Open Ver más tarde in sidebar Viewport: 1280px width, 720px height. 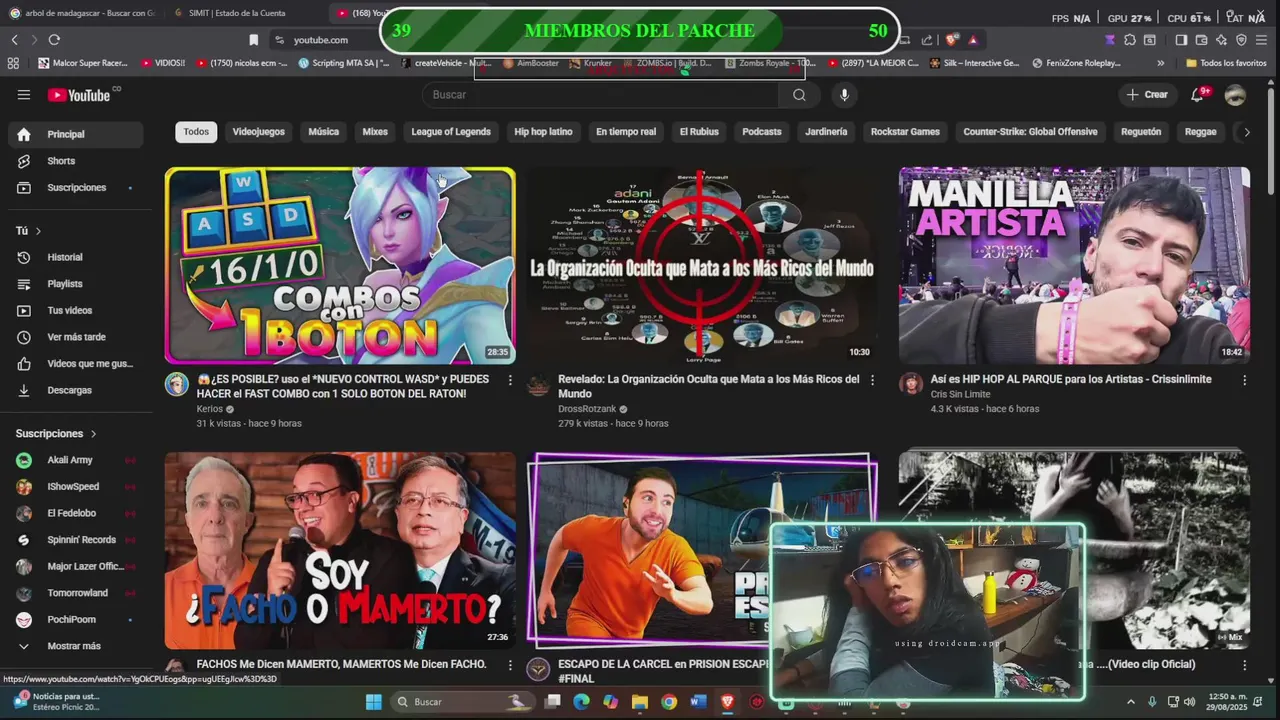coord(75,337)
